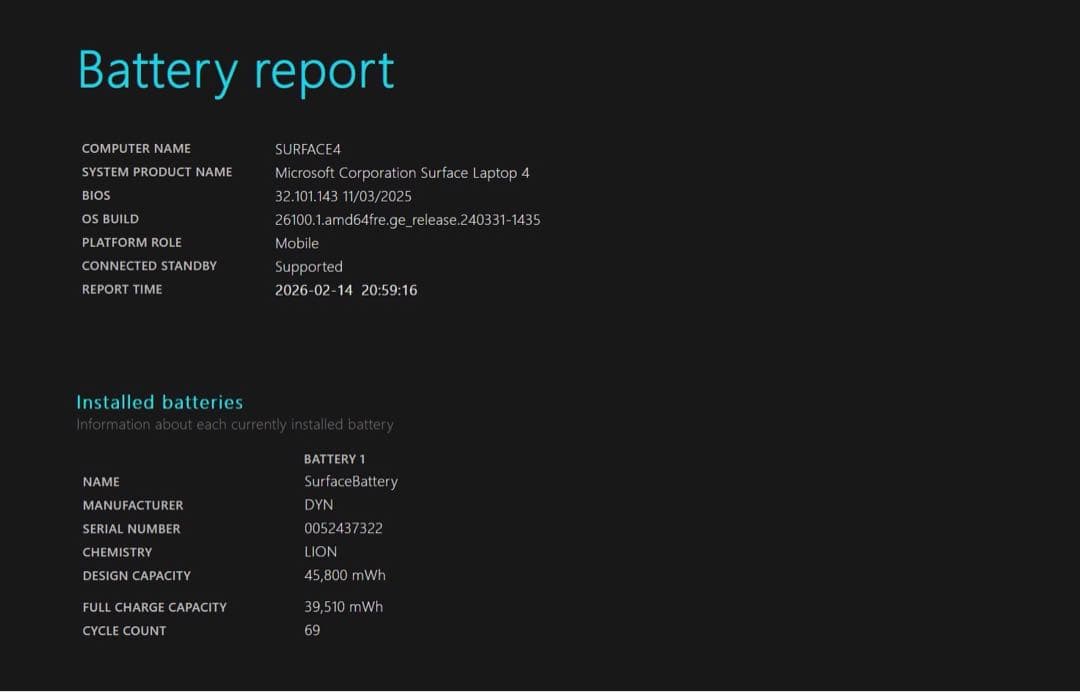Image resolution: width=1080 pixels, height=692 pixels.
Task: Click the SERIAL NUMBER row label
Action: tap(132, 529)
